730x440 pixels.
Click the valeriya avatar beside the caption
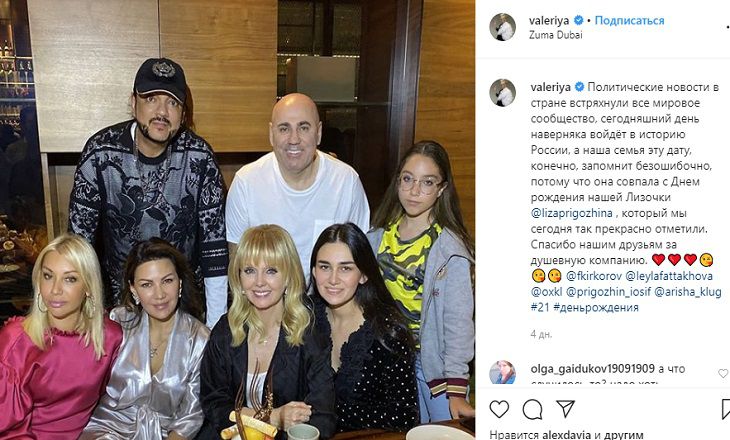pyautogui.click(x=502, y=93)
